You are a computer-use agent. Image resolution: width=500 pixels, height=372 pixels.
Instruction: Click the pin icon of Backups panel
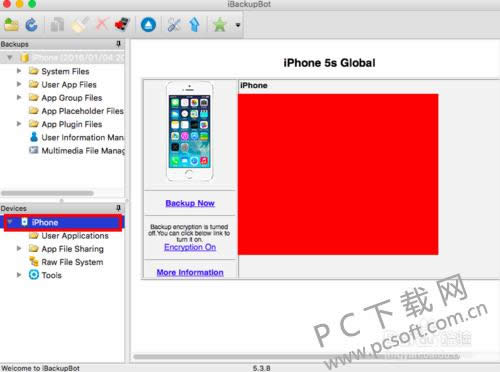click(118, 44)
